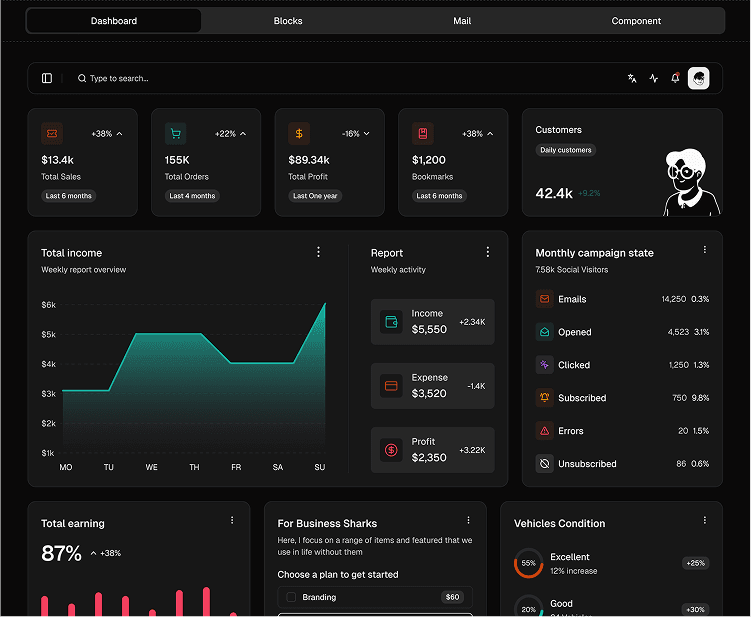Click the activity pulse icon
The image size is (751, 617).
coord(654,78)
